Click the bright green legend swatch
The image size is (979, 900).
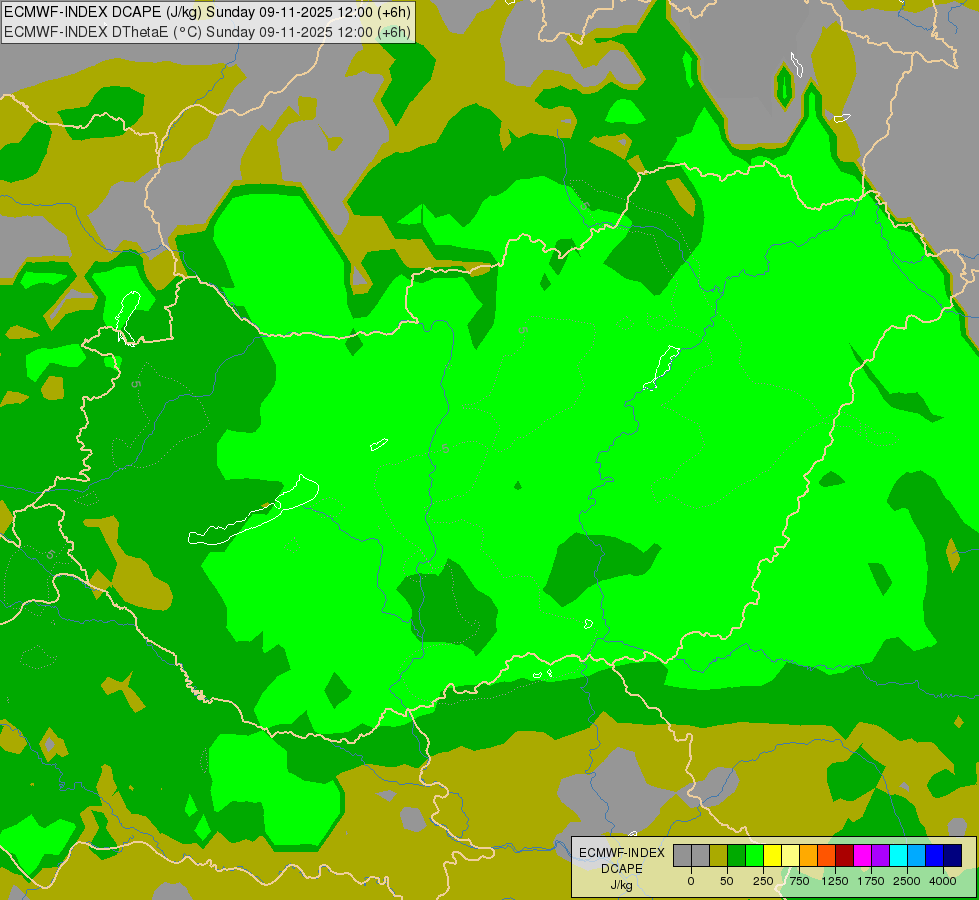click(x=754, y=855)
